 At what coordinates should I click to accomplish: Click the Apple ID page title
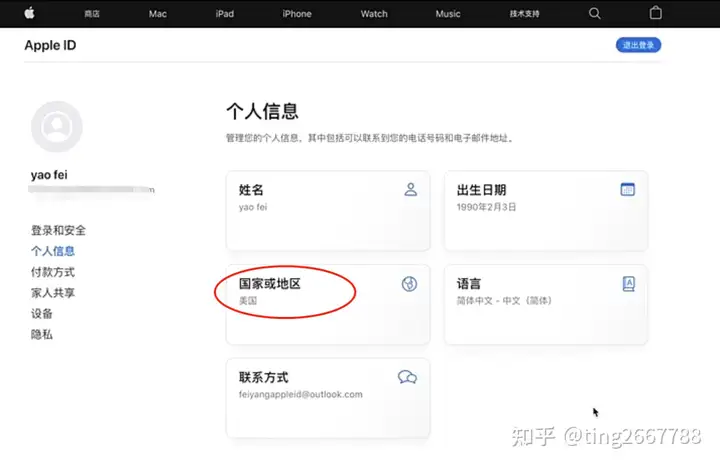pyautogui.click(x=51, y=45)
